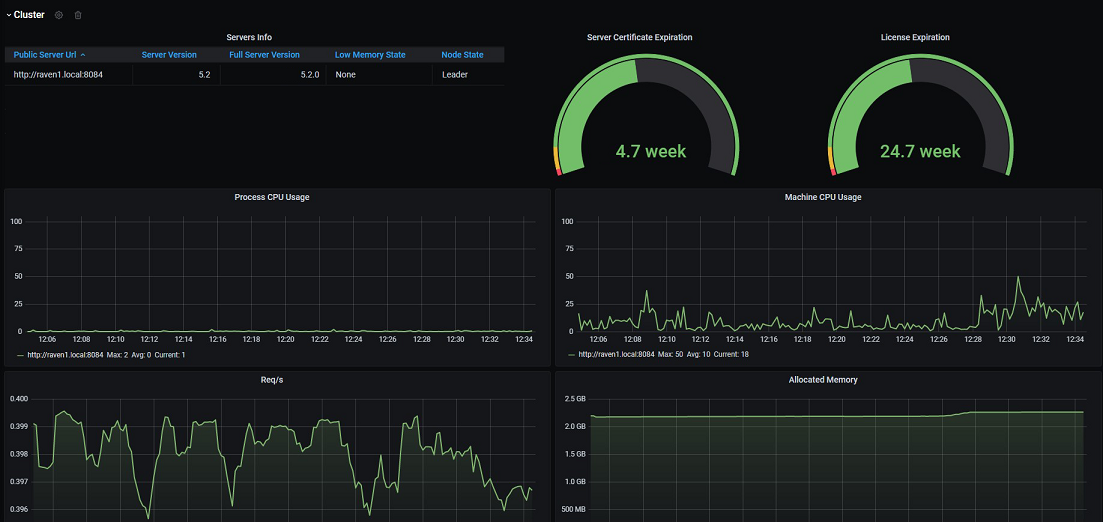
Task: Sort by Server Version column header
Action: pyautogui.click(x=169, y=55)
